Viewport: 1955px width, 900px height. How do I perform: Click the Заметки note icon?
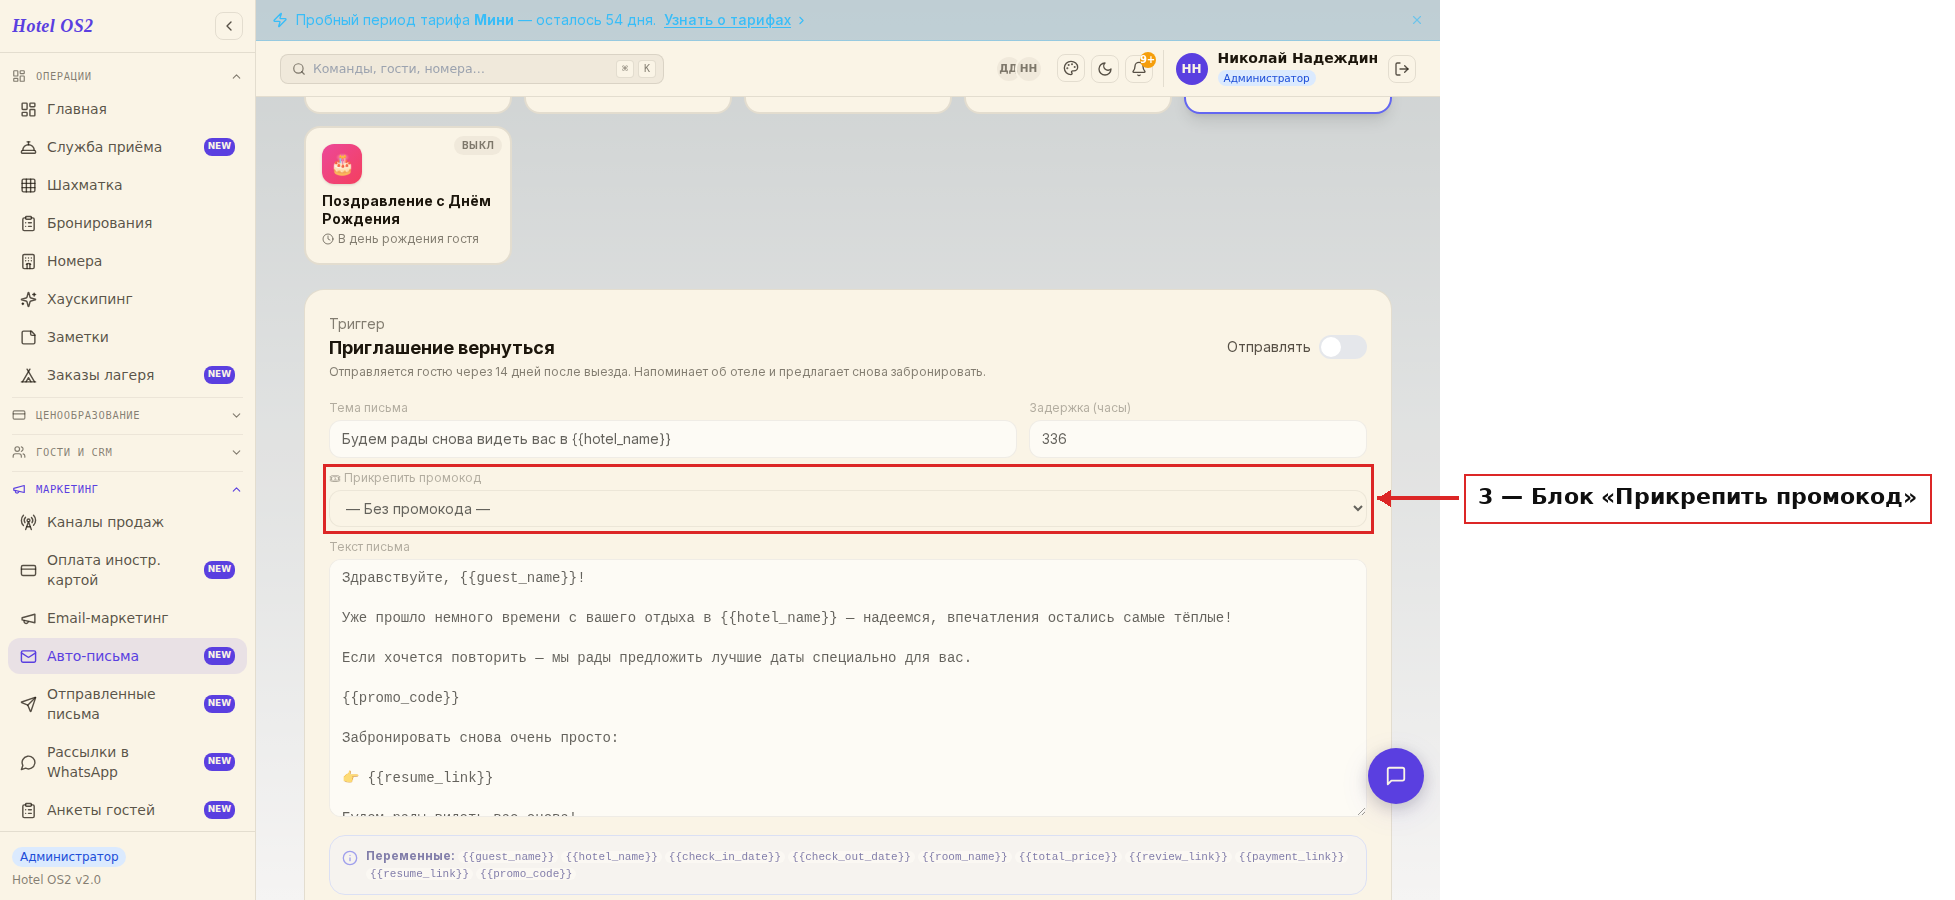29,337
